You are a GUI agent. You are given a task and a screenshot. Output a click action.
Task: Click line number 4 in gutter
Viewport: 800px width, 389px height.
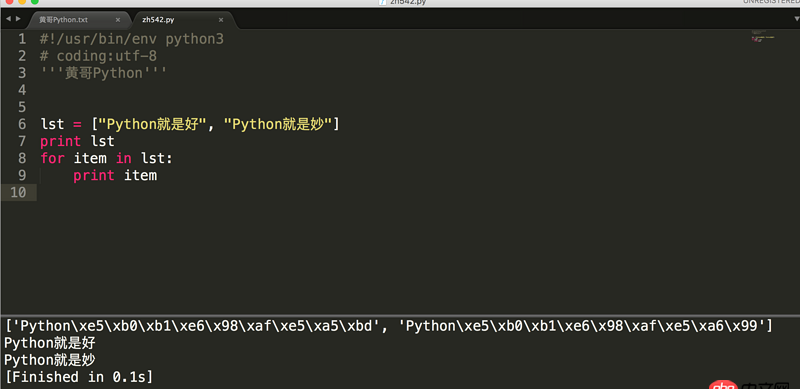click(x=21, y=90)
